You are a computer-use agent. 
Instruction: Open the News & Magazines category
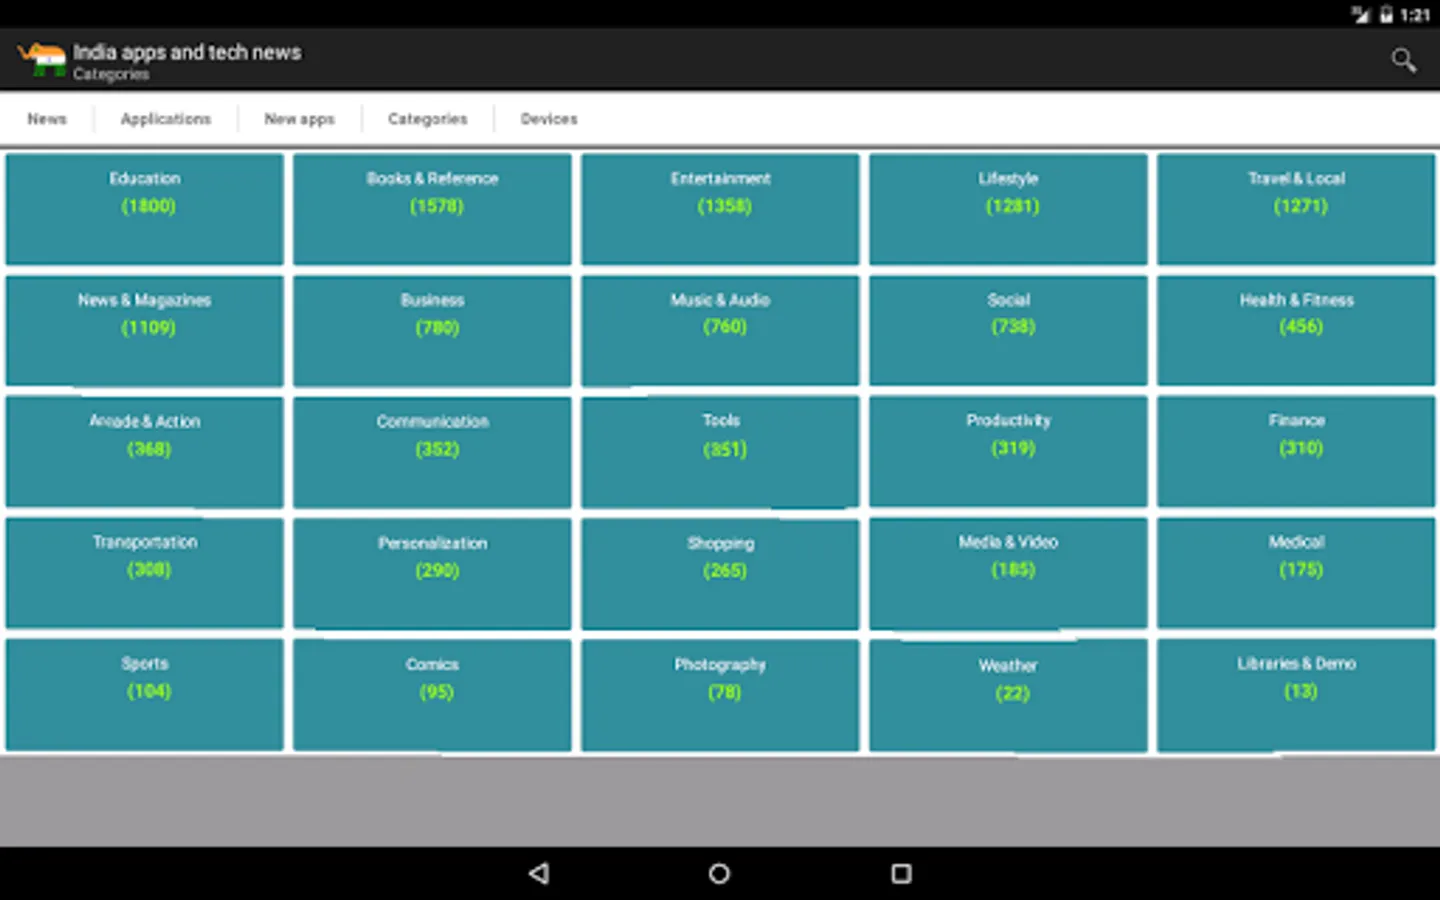click(x=145, y=331)
